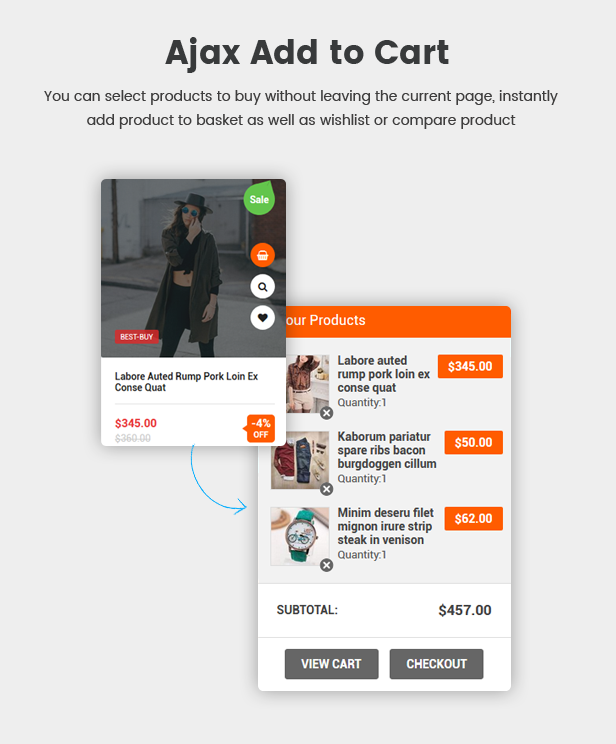
Task: Click the orange add-to-basket icon
Action: pyautogui.click(x=262, y=255)
